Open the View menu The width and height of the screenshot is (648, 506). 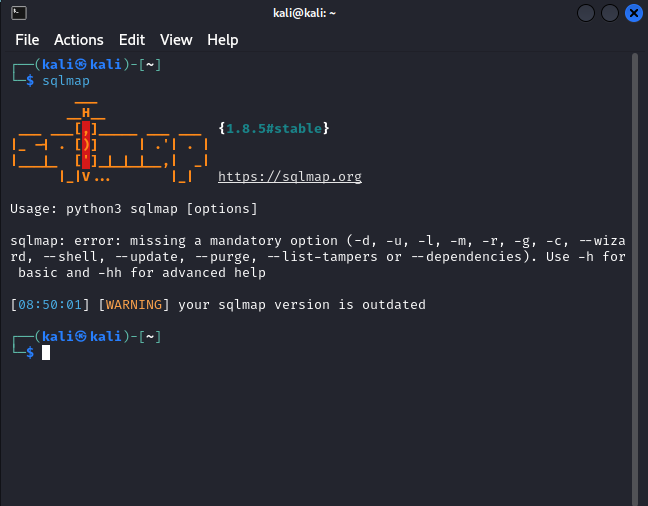point(176,40)
